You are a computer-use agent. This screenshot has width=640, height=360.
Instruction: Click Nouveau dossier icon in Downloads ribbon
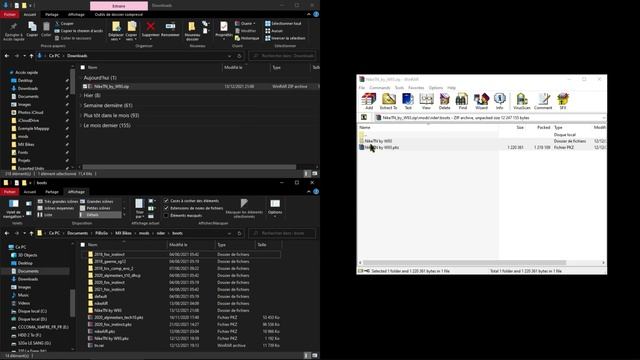click(x=192, y=31)
